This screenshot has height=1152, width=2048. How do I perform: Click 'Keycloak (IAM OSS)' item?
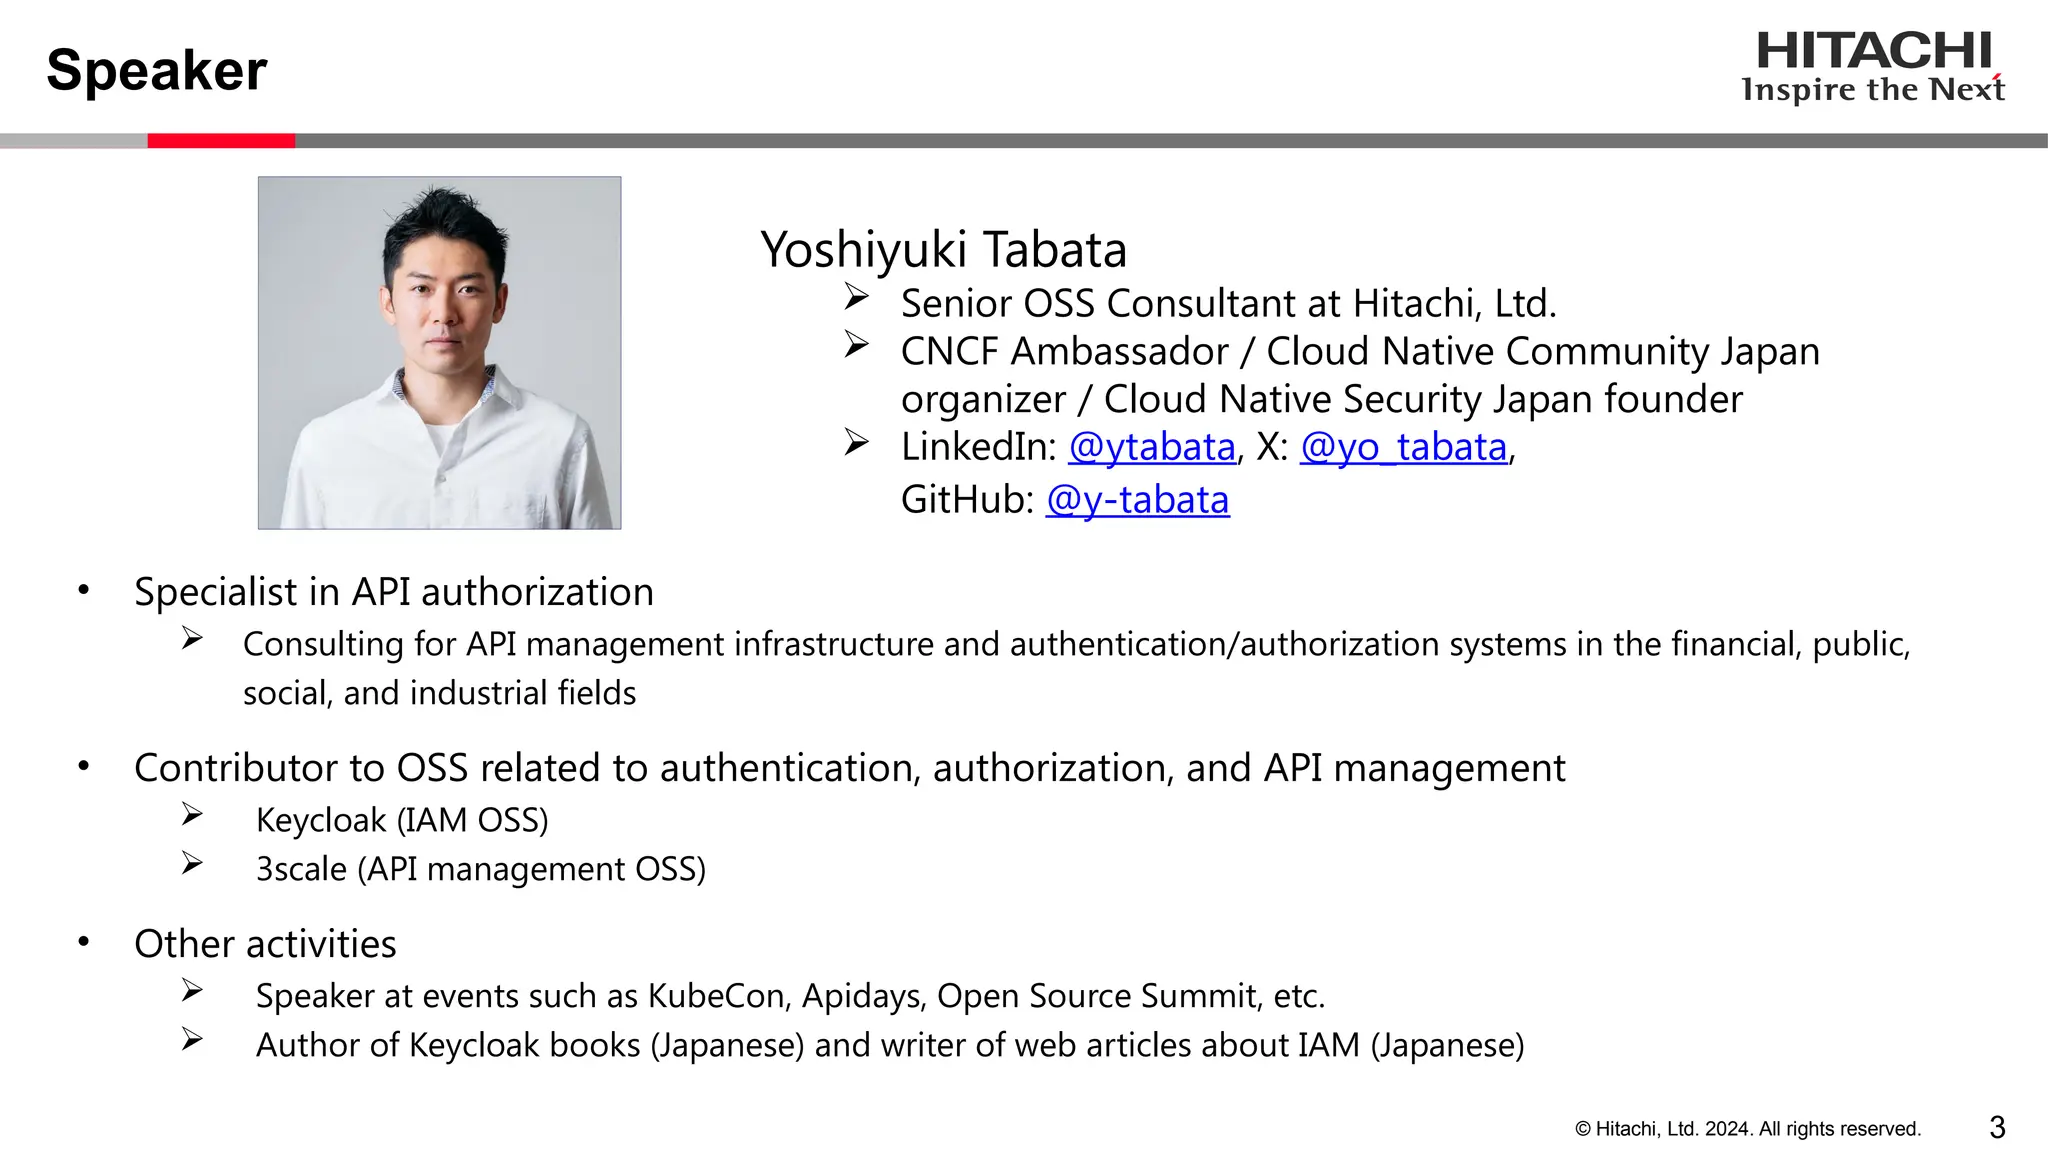click(402, 821)
